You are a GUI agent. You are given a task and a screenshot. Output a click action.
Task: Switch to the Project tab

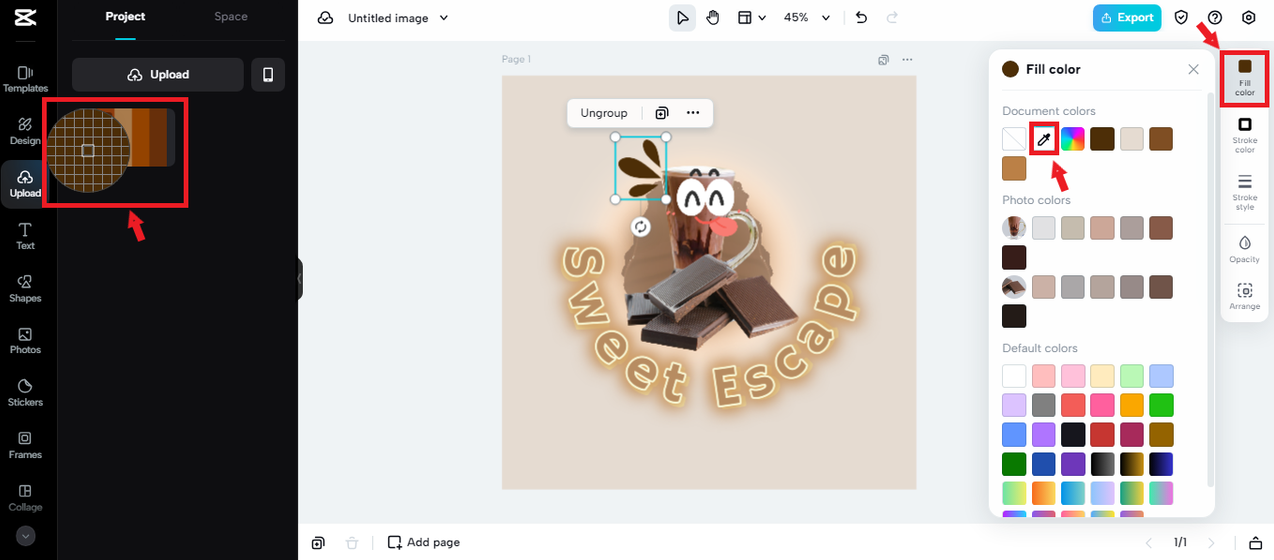tap(125, 17)
